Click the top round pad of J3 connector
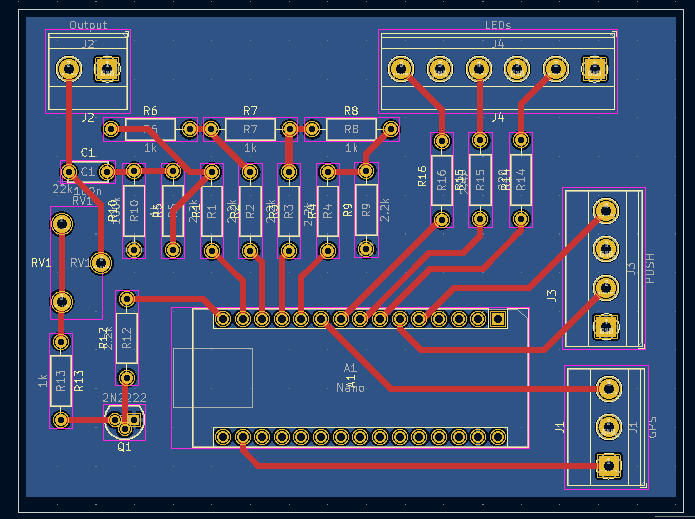The image size is (695, 519). [x=605, y=211]
